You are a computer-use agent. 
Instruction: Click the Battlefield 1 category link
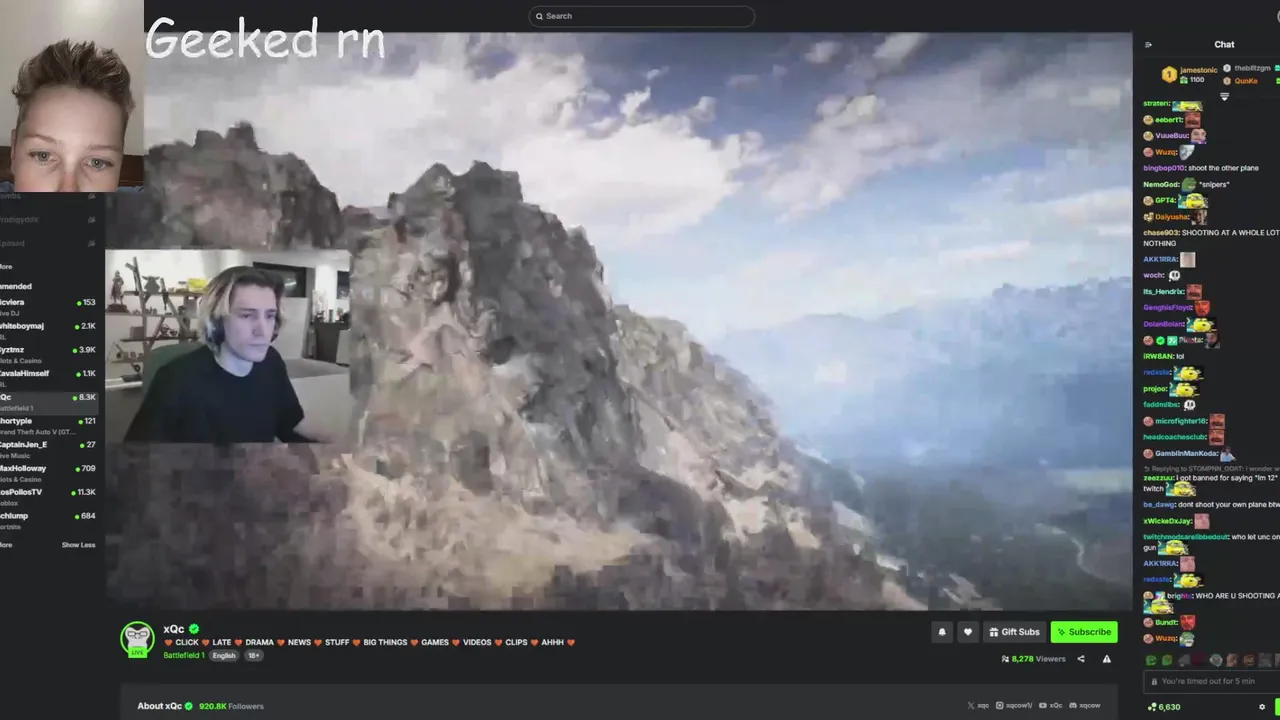[x=184, y=656]
